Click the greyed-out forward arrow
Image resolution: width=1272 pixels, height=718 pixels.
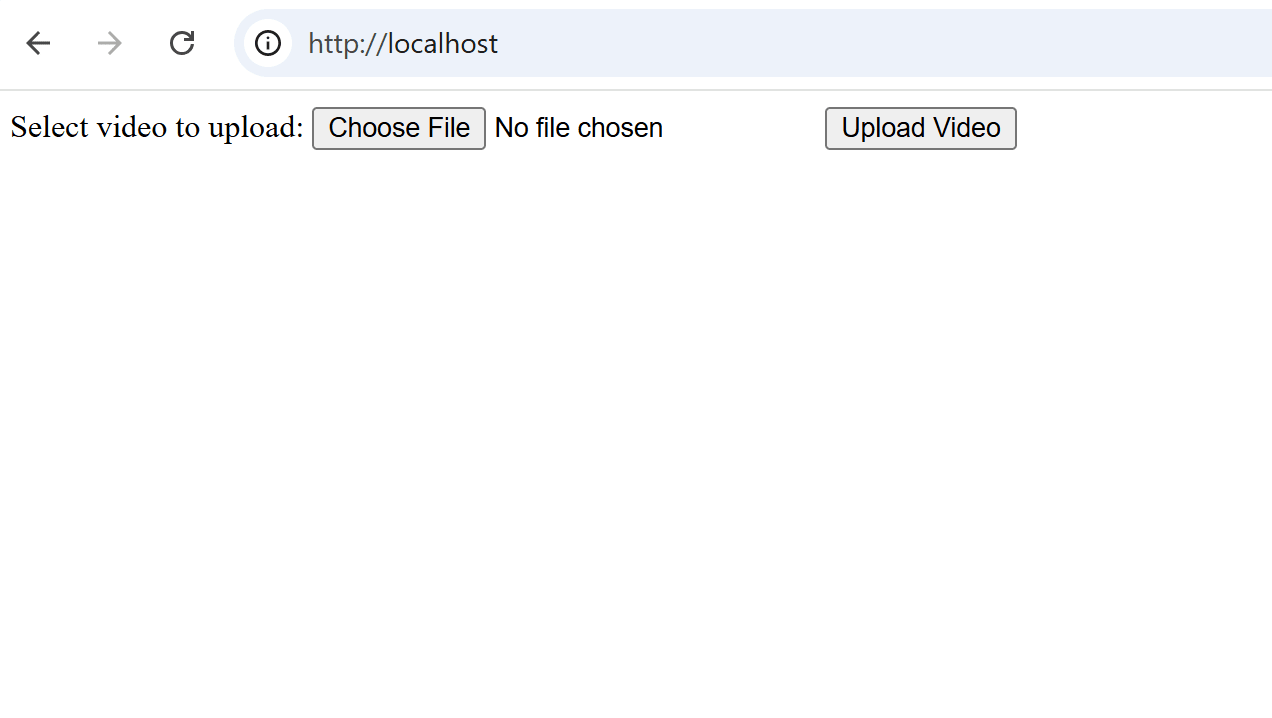point(110,43)
